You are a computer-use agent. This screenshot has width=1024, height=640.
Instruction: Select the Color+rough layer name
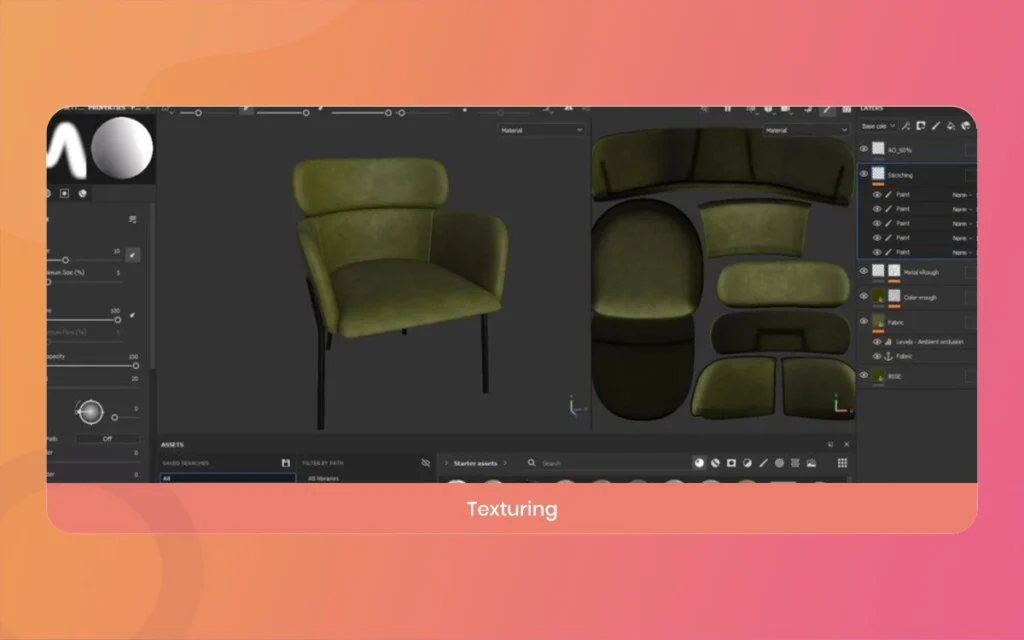pos(920,298)
